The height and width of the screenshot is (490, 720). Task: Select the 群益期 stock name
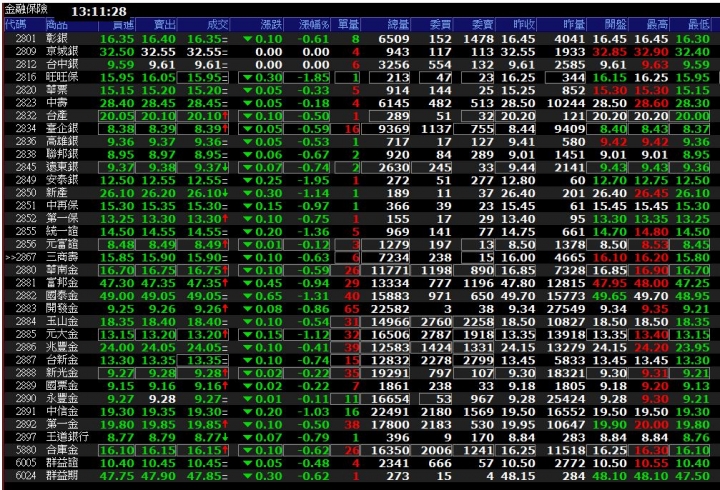pos(62,476)
